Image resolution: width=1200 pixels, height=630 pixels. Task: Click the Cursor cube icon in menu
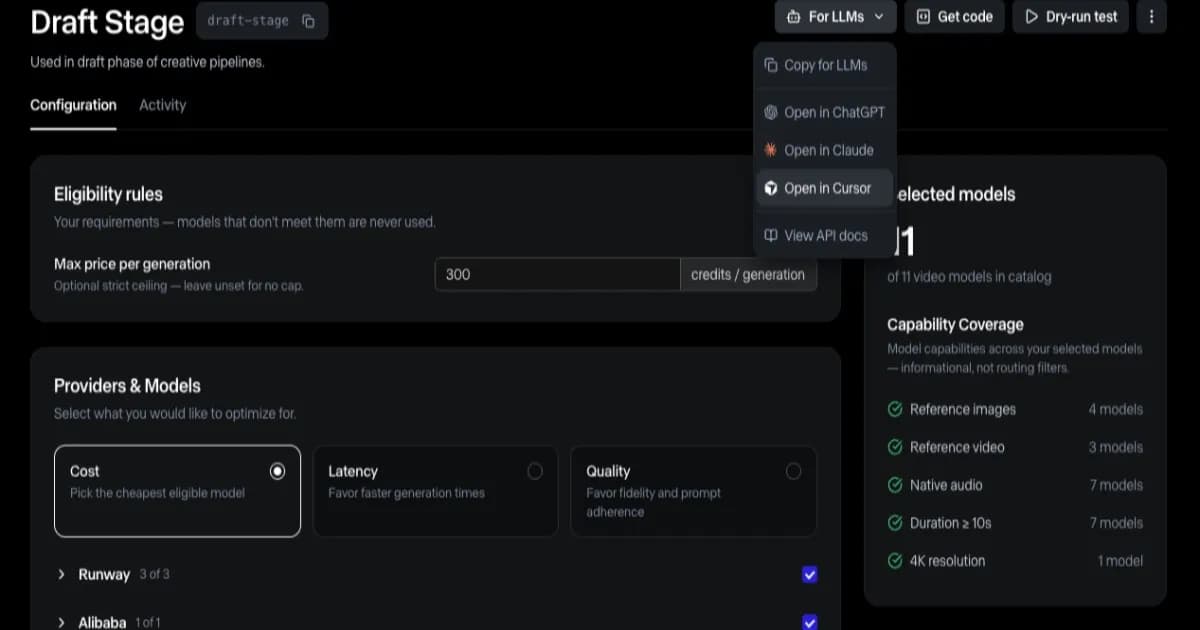[770, 188]
